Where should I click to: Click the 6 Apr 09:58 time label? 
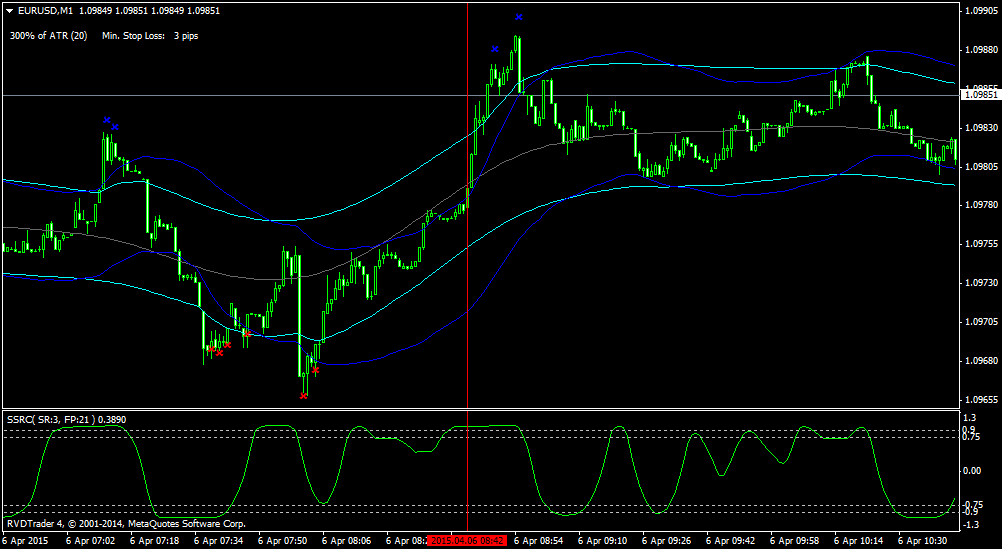click(794, 541)
